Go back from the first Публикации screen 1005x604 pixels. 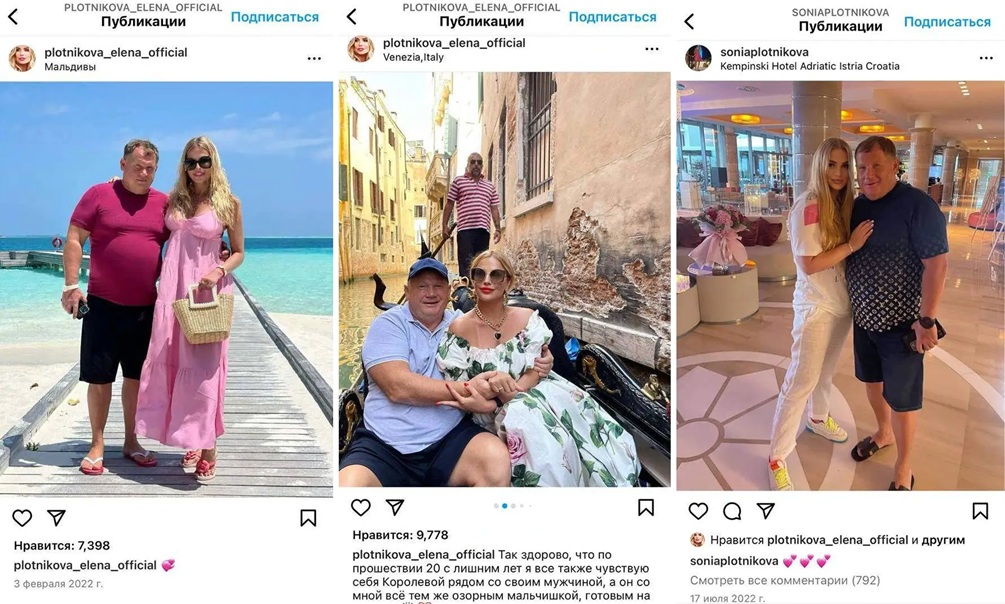pos(13,17)
